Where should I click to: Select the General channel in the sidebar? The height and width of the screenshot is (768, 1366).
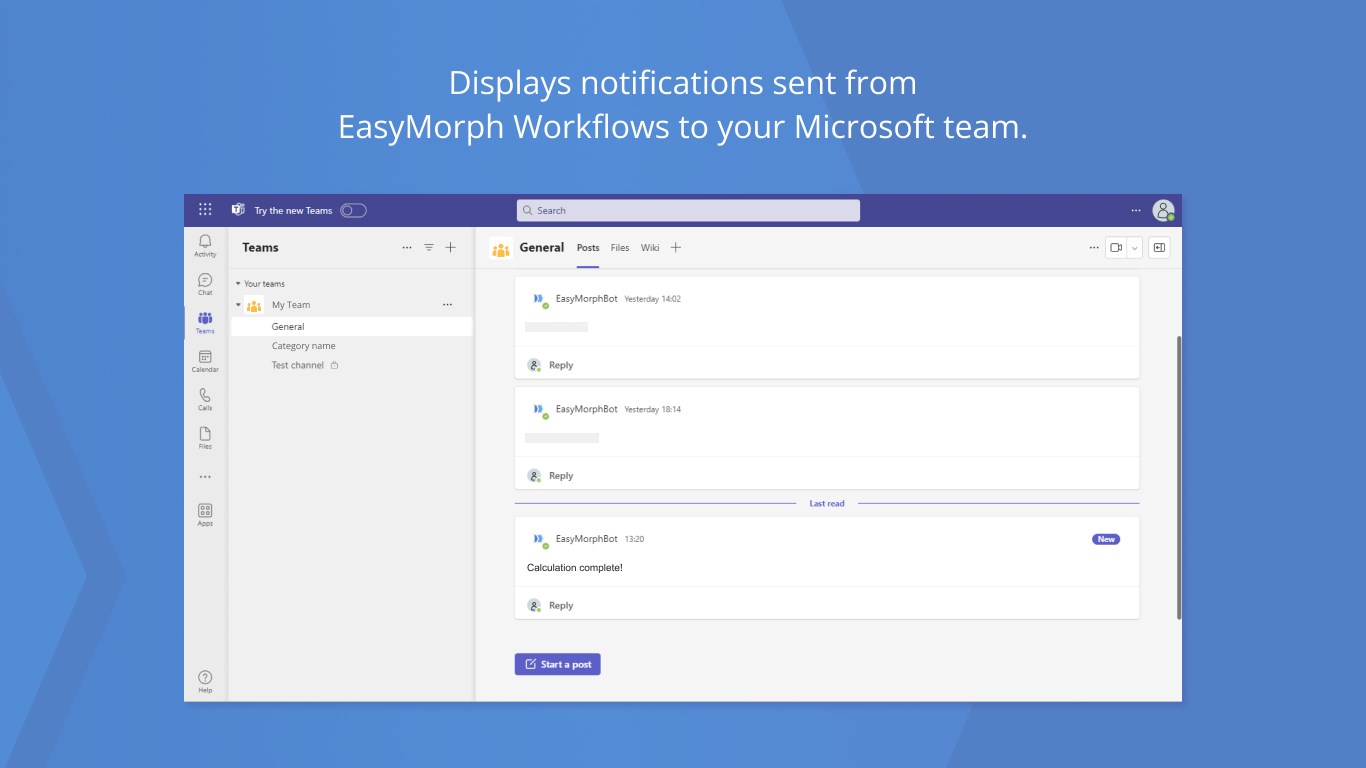tap(351, 327)
